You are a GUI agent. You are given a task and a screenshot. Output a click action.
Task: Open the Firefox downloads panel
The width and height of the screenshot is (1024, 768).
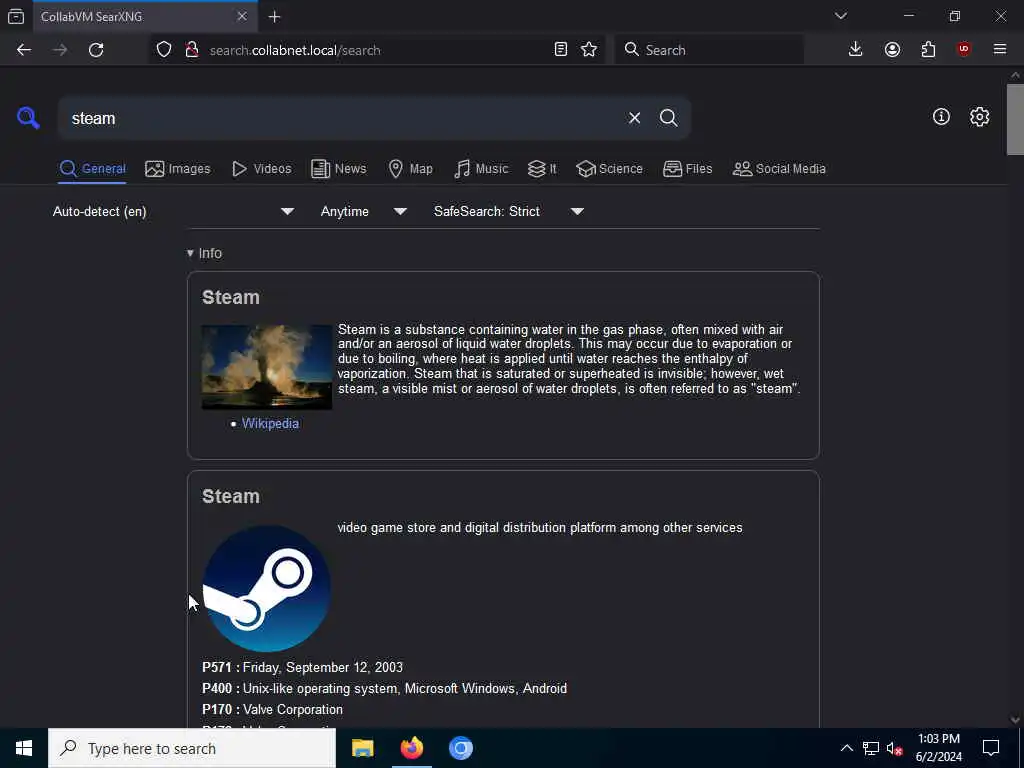pos(856,50)
